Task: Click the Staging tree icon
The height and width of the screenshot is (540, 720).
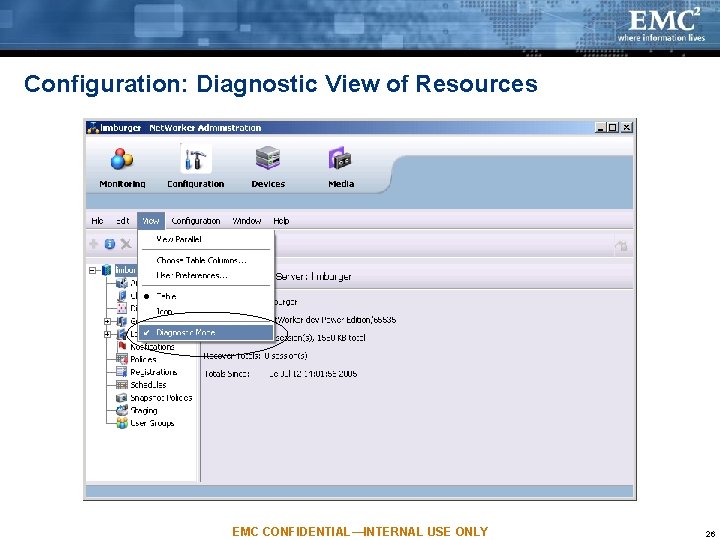Action: (x=122, y=410)
